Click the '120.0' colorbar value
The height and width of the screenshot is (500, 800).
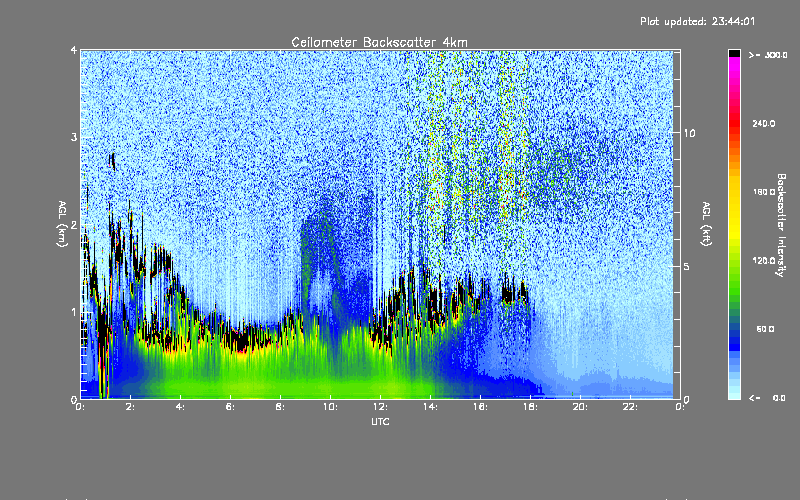[764, 260]
